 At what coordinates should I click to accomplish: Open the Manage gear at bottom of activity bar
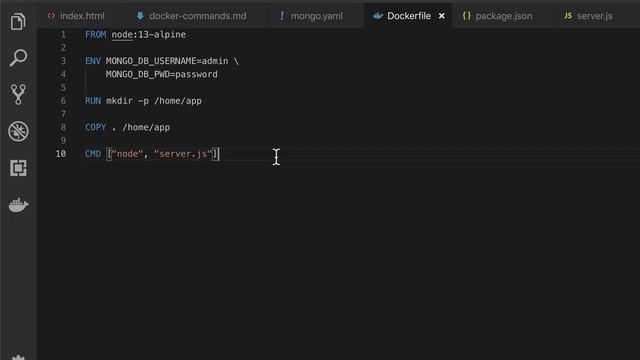(x=18, y=357)
